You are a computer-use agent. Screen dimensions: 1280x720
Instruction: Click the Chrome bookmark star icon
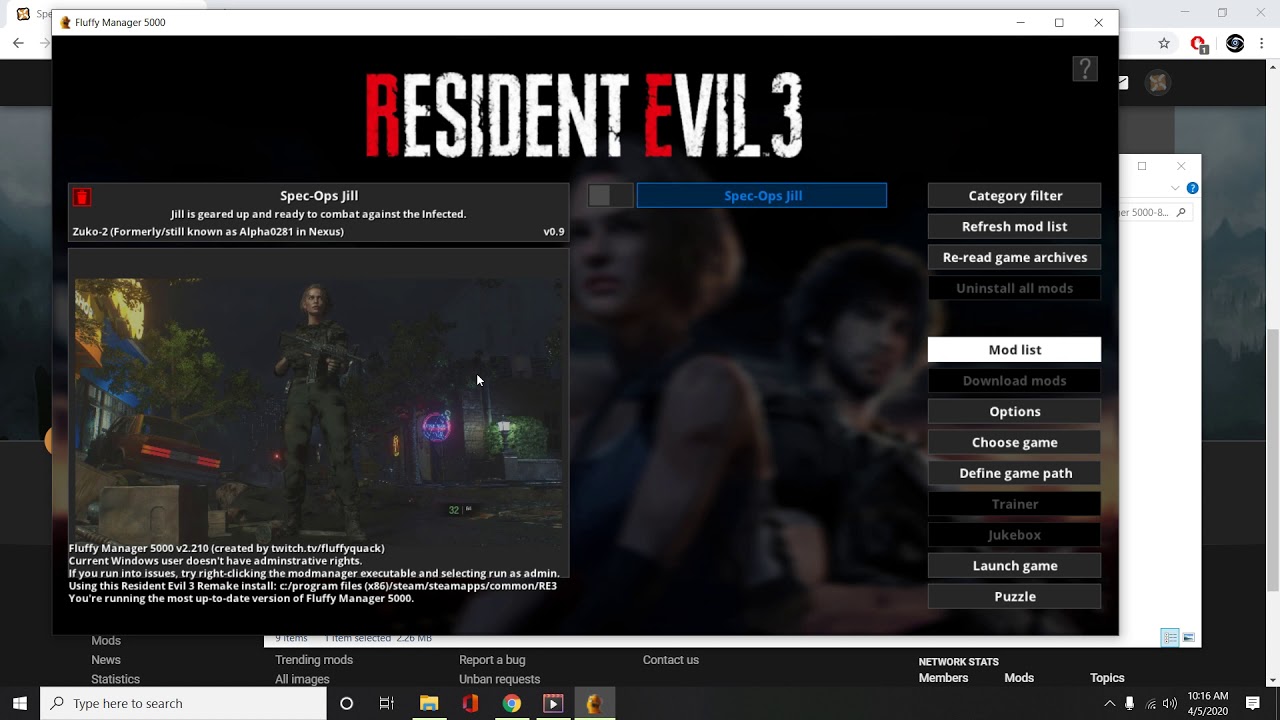(1164, 43)
